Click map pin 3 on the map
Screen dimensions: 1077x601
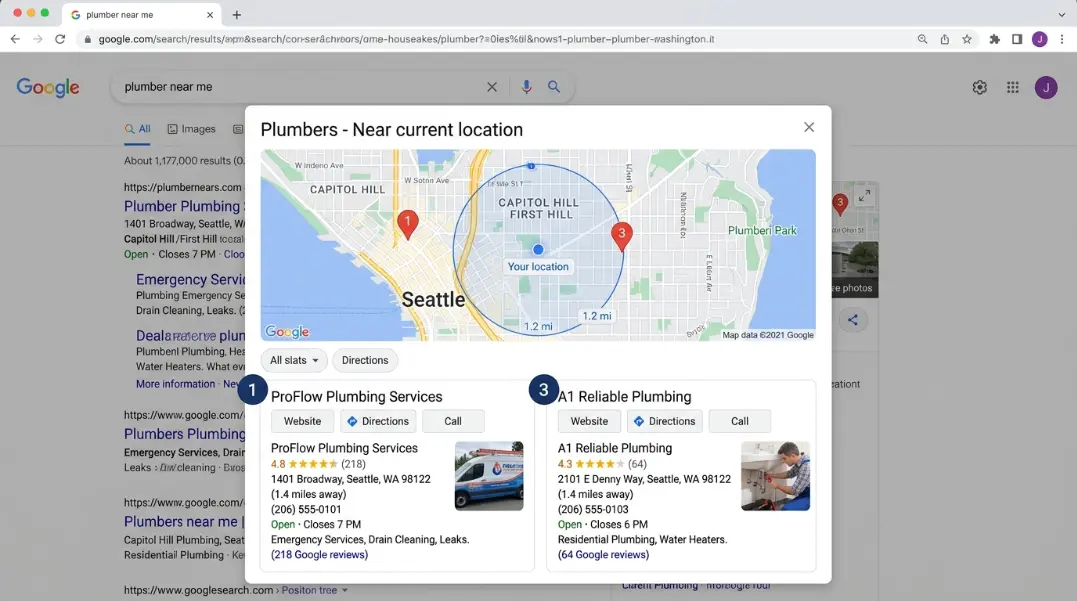coord(622,236)
